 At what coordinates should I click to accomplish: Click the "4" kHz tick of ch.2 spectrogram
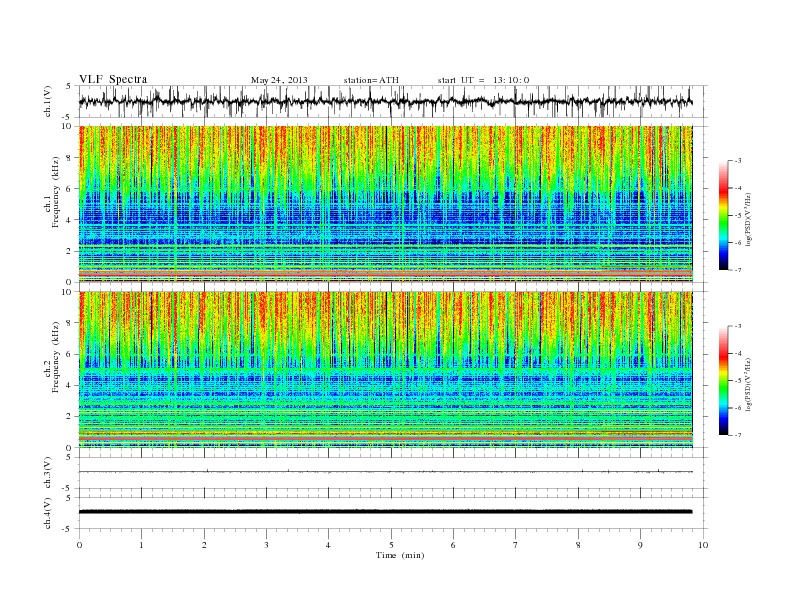coord(70,385)
